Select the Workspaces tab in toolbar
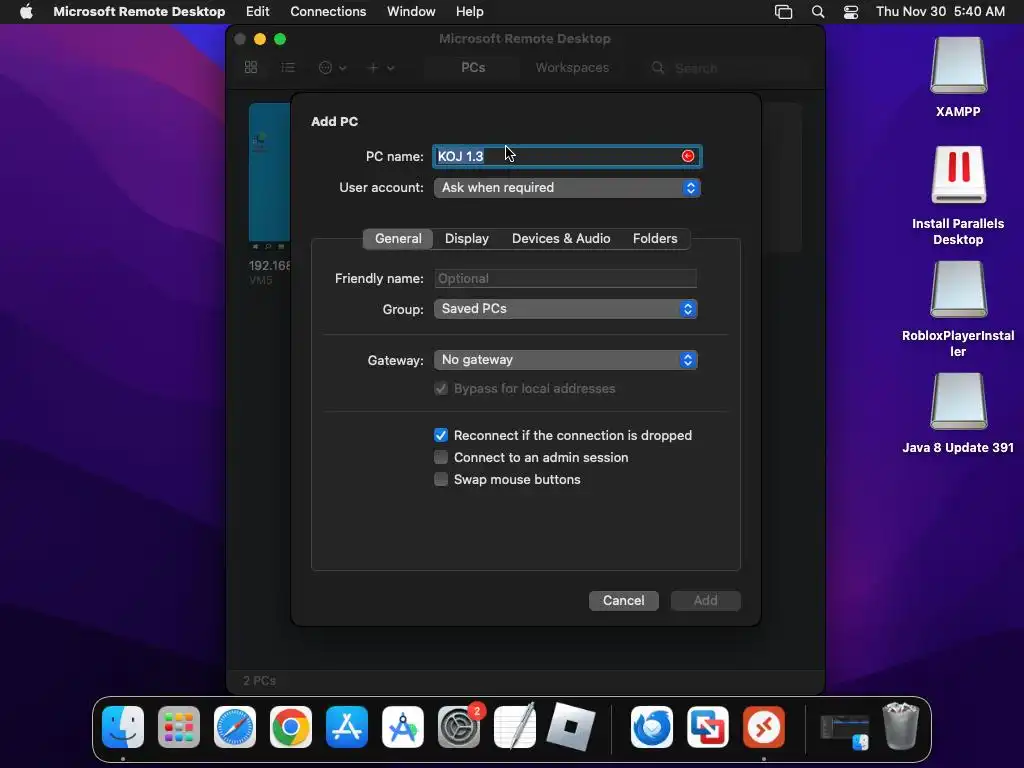Viewport: 1024px width, 768px height. point(572,68)
